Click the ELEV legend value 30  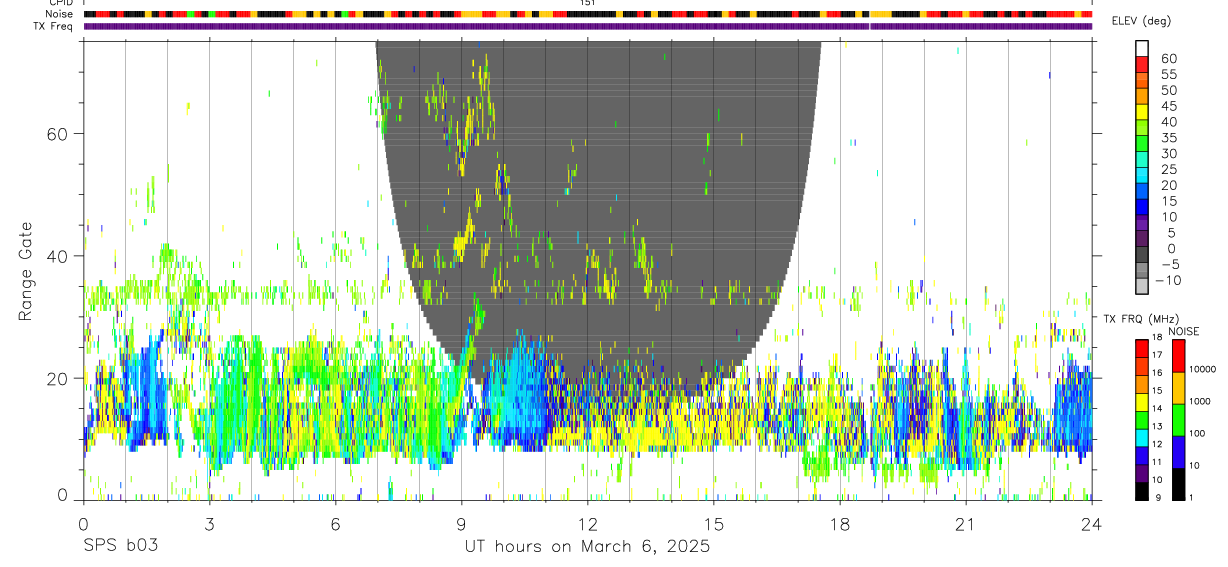1168,154
